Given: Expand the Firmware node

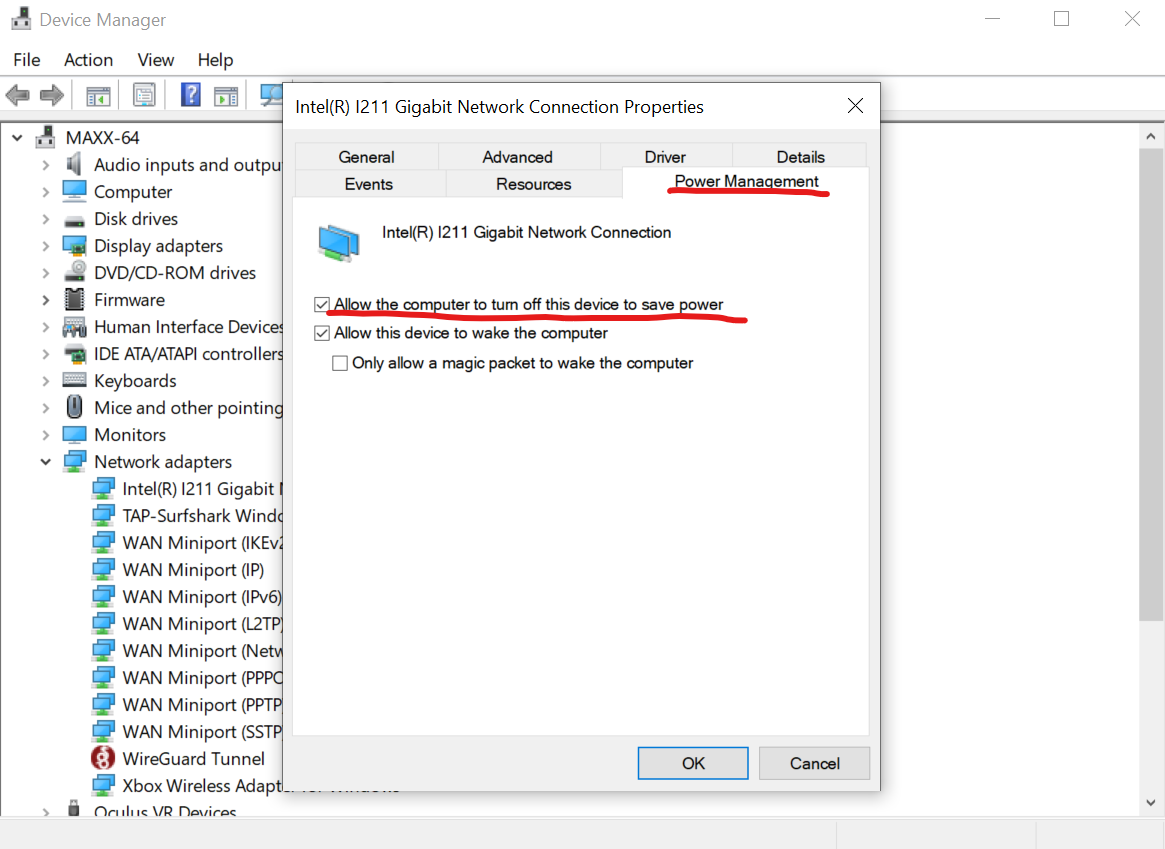Looking at the screenshot, I should point(45,300).
